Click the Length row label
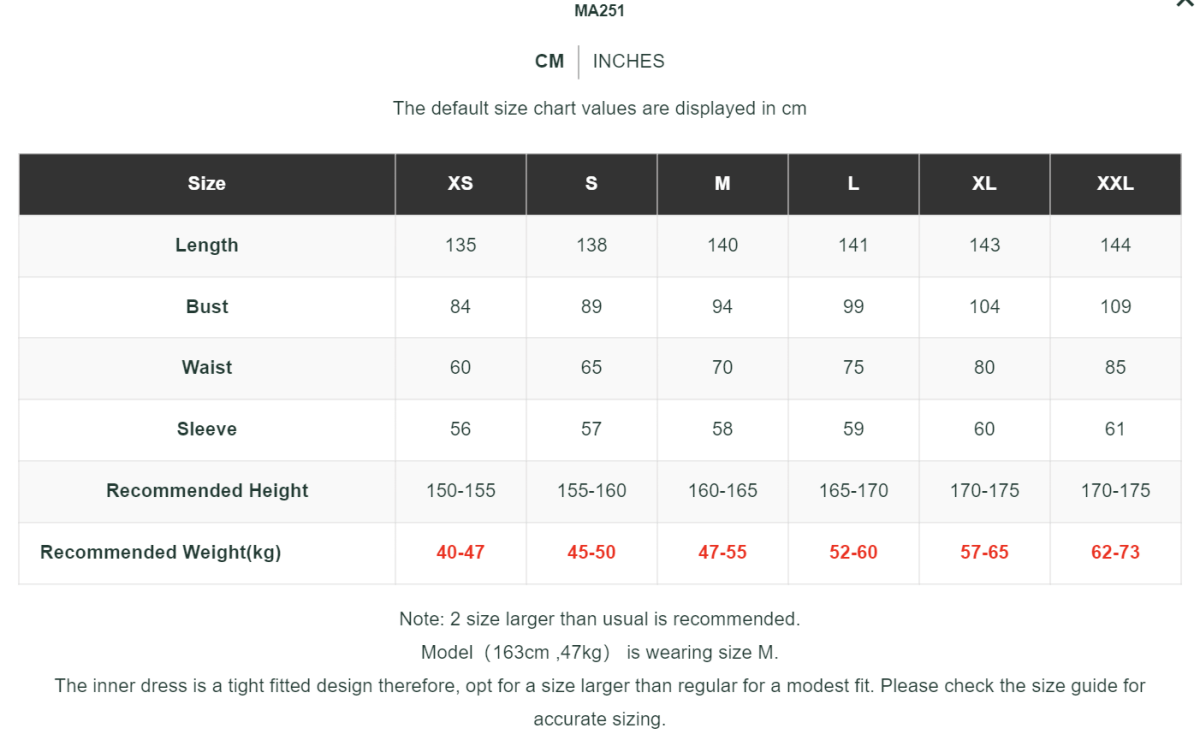Screen dimensions: 1200x734 207,245
